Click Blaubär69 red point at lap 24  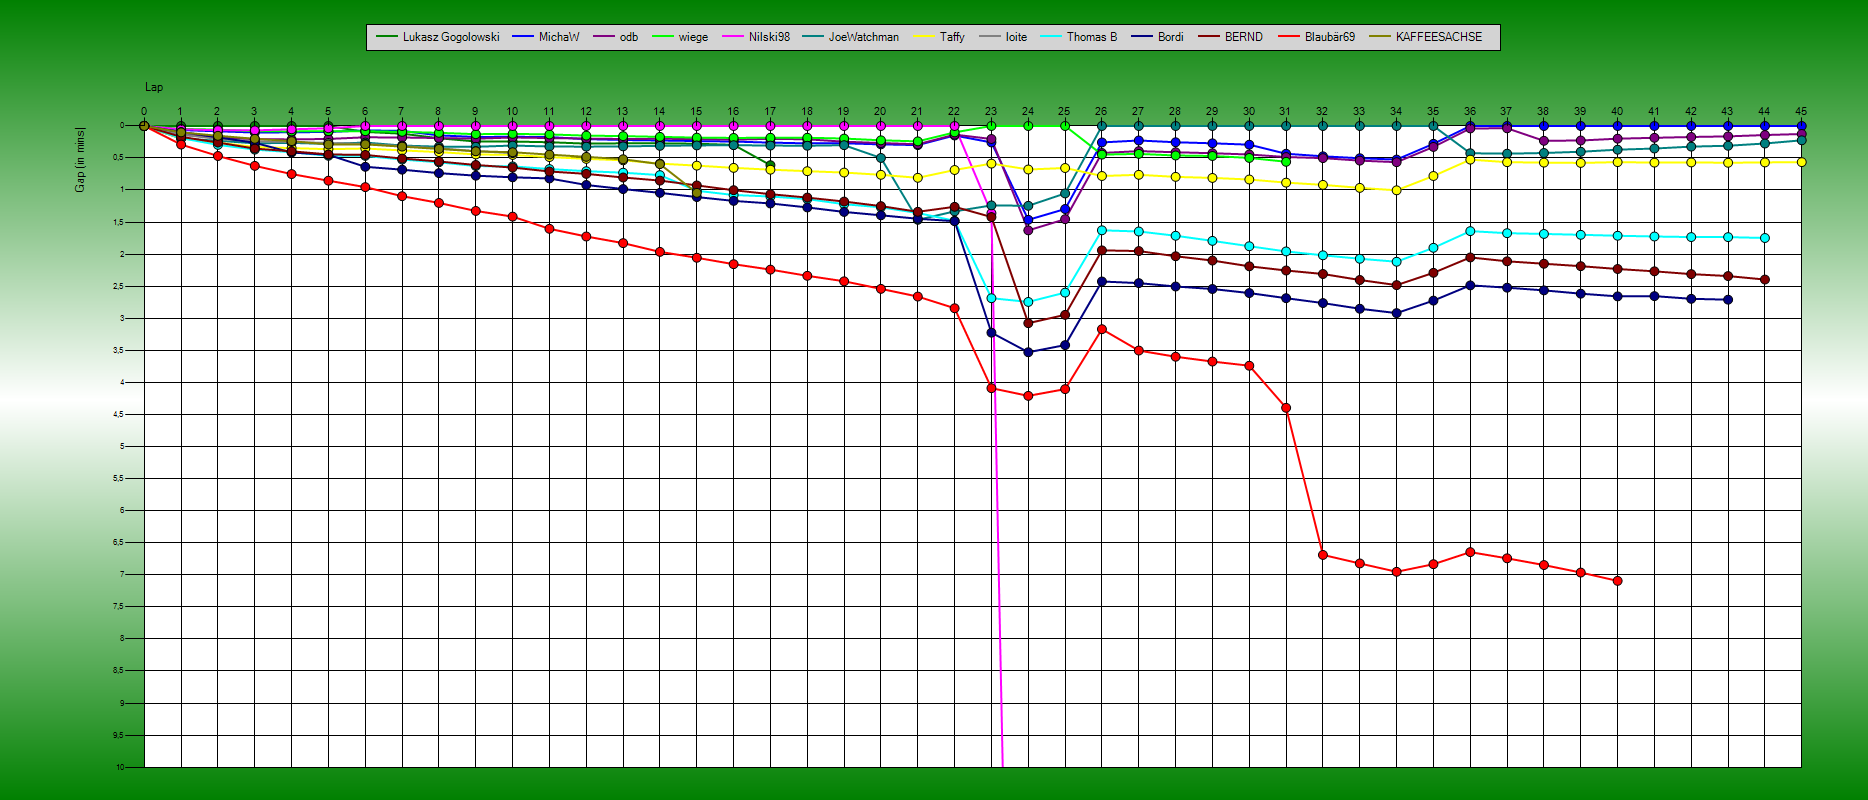(1028, 396)
